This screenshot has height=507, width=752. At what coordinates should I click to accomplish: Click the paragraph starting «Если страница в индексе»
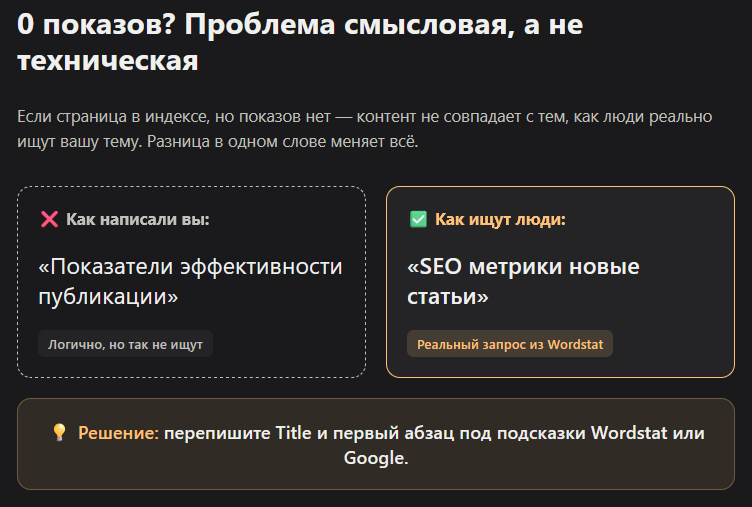(364, 129)
